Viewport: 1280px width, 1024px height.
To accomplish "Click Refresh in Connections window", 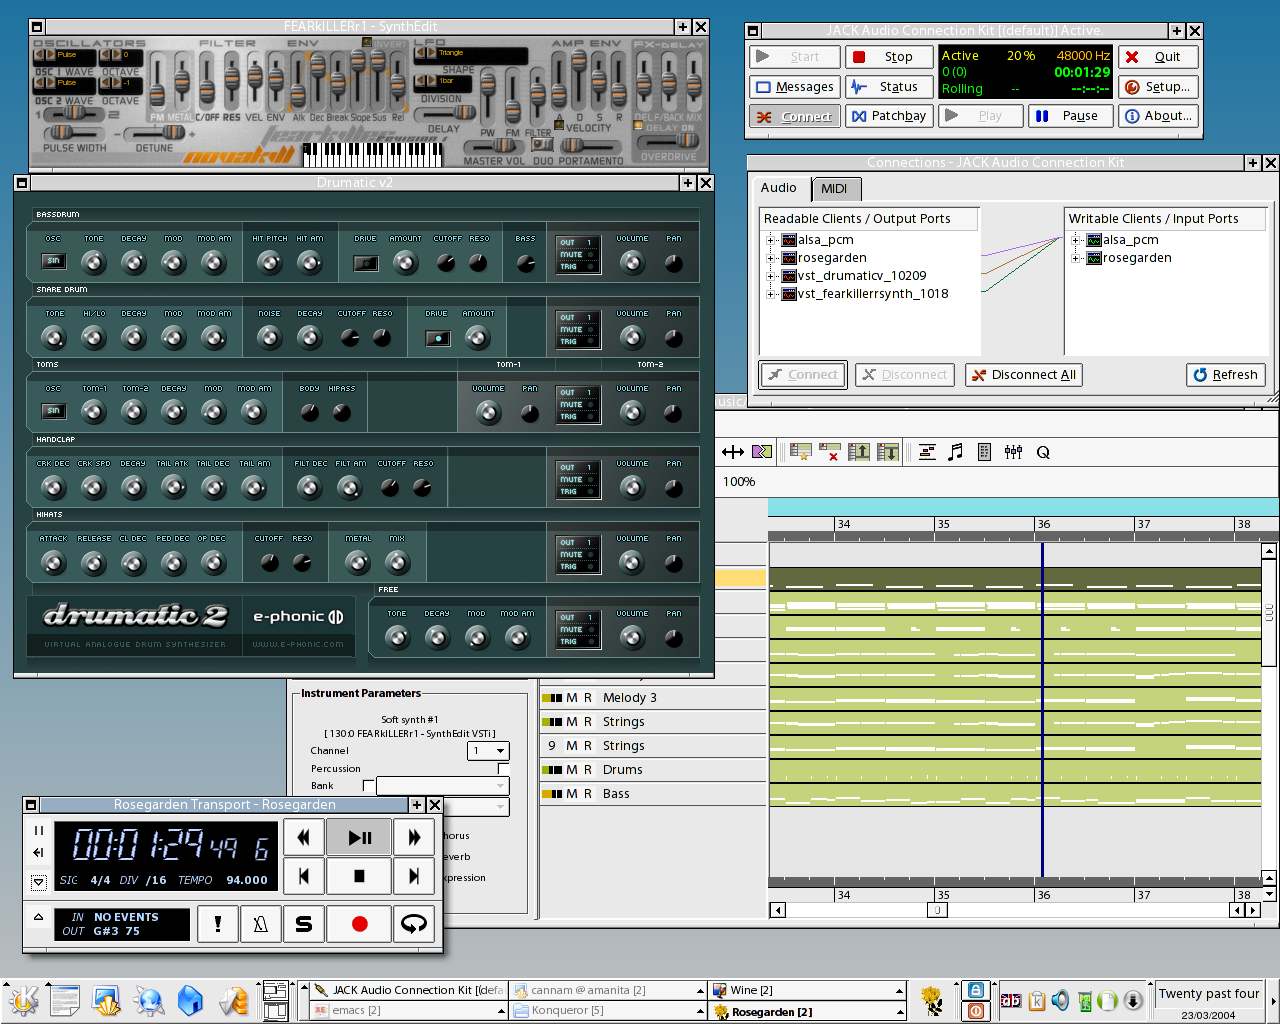I will pyautogui.click(x=1226, y=375).
